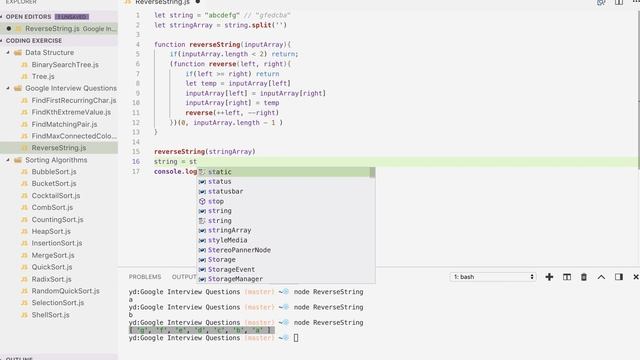Select ReverseString.js under Open Editors
Image resolution: width=640 pixels, height=360 pixels.
pyautogui.click(x=59, y=29)
